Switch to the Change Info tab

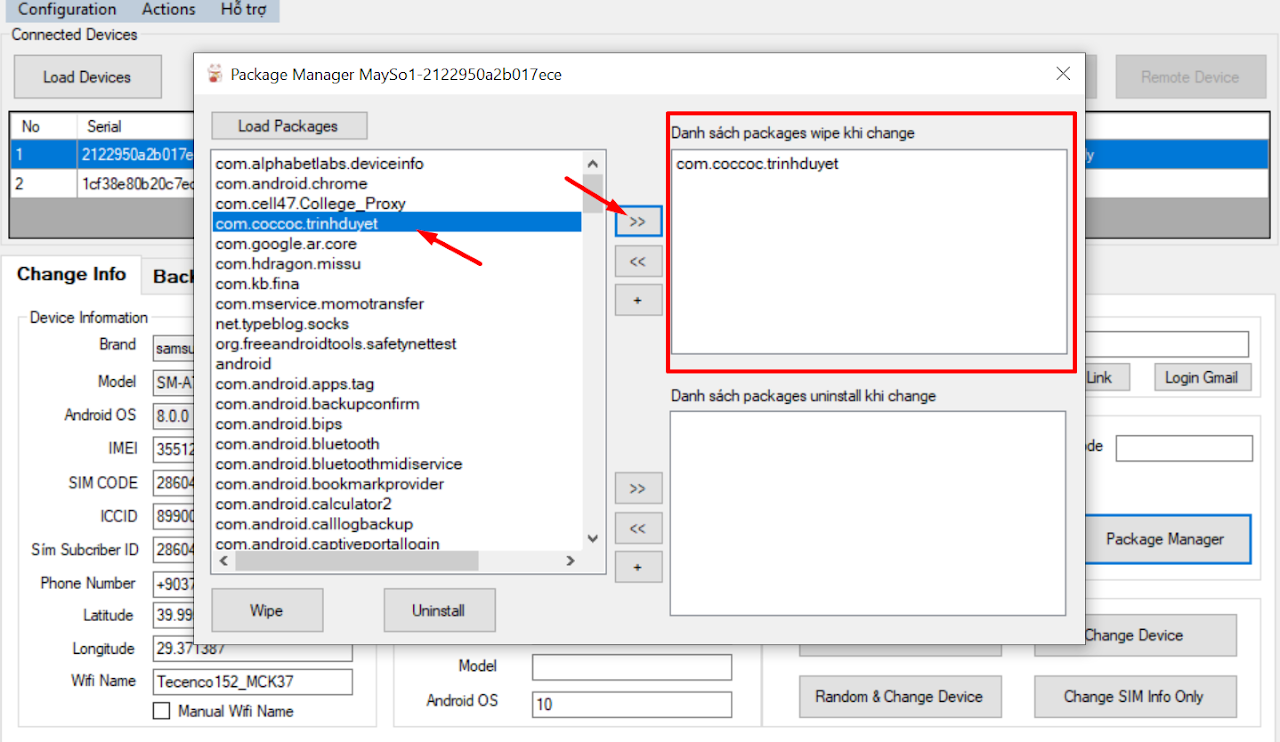71,275
